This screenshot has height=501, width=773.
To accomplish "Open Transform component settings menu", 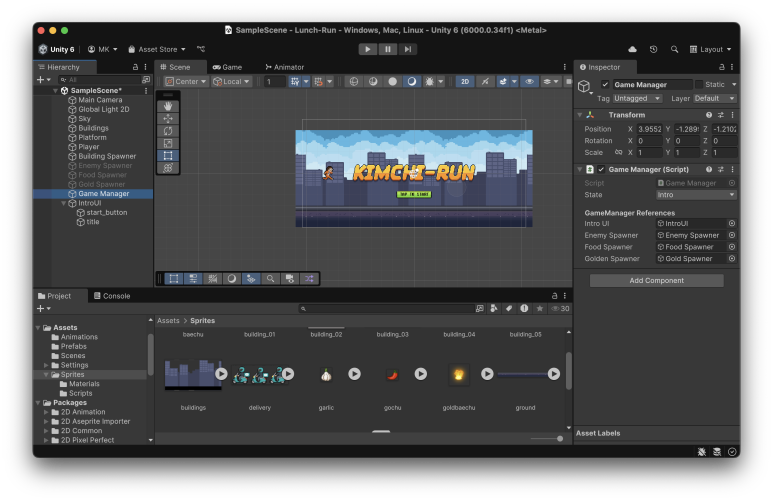I will click(x=733, y=115).
